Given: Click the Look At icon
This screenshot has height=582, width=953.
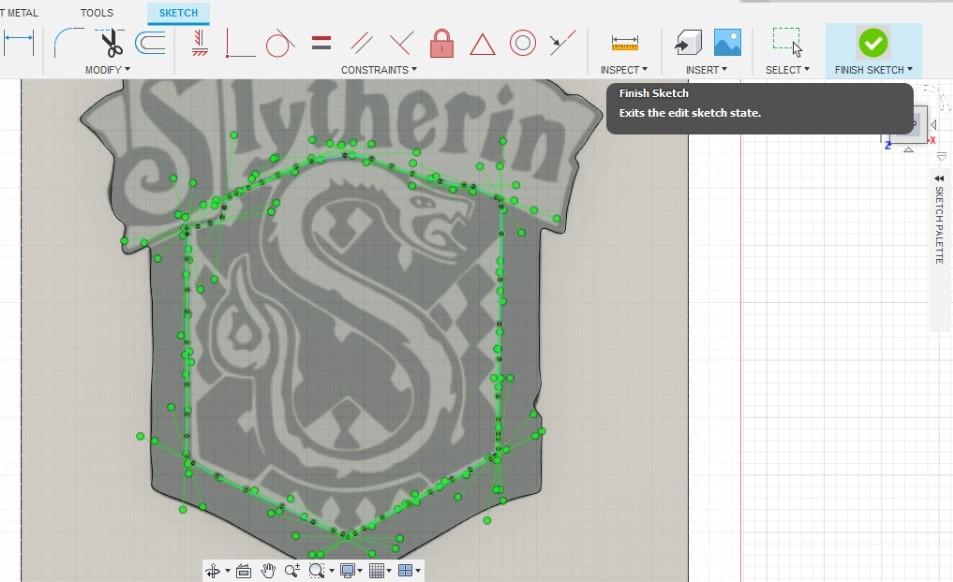Looking at the screenshot, I should point(243,570).
